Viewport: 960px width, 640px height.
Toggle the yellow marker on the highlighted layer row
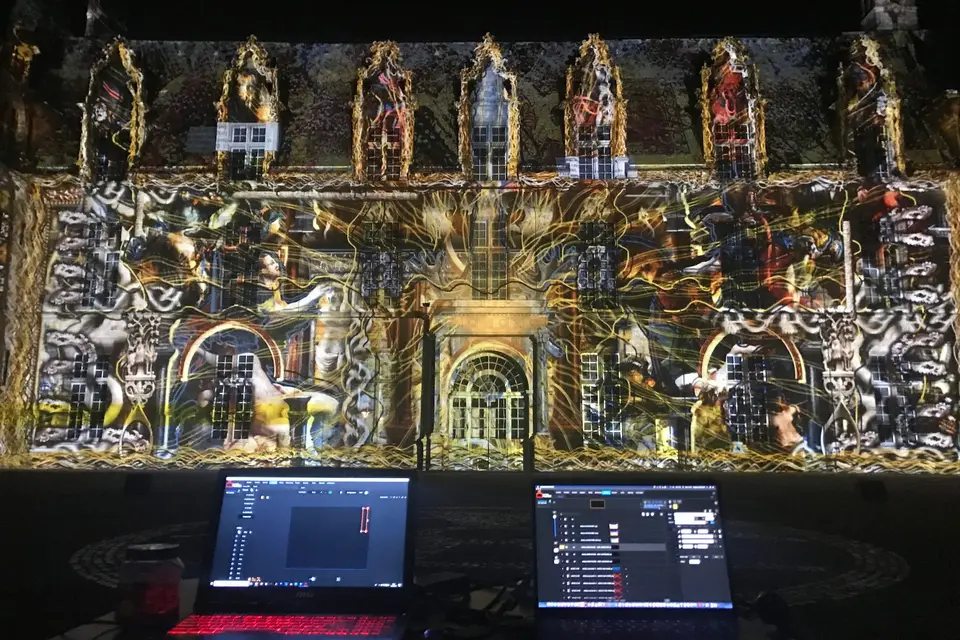point(562,547)
